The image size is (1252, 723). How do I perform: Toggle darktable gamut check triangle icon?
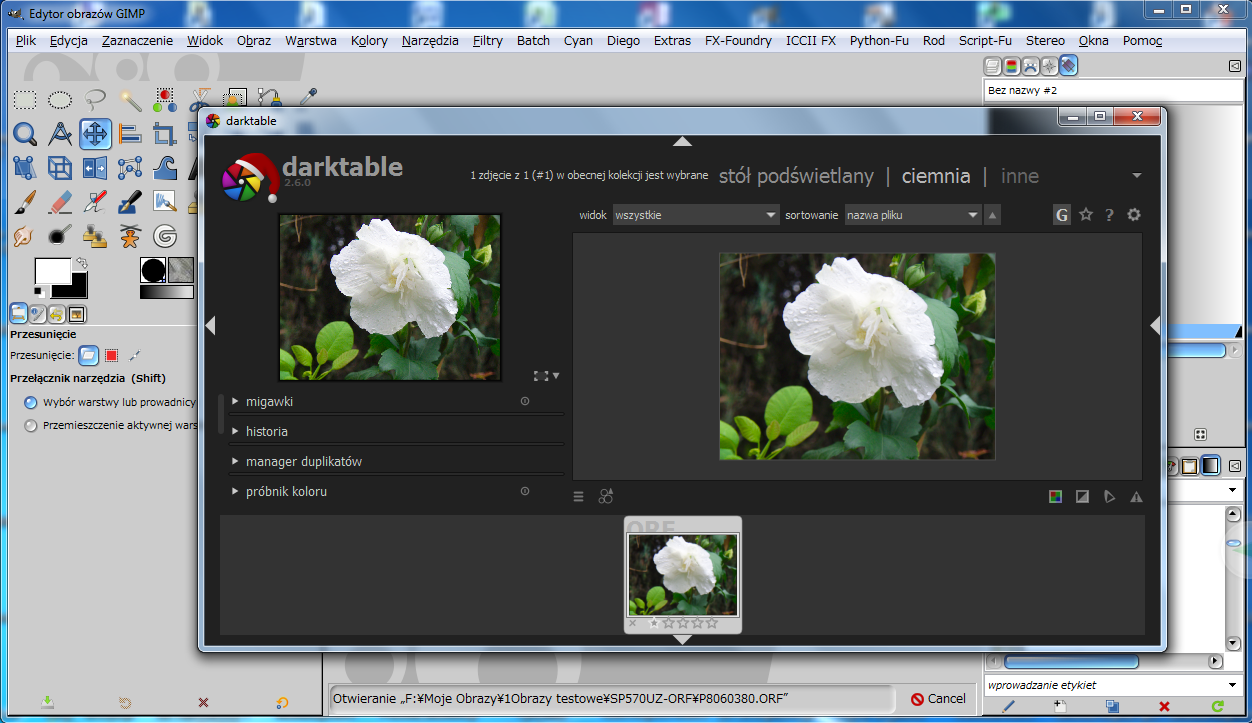pos(1109,496)
